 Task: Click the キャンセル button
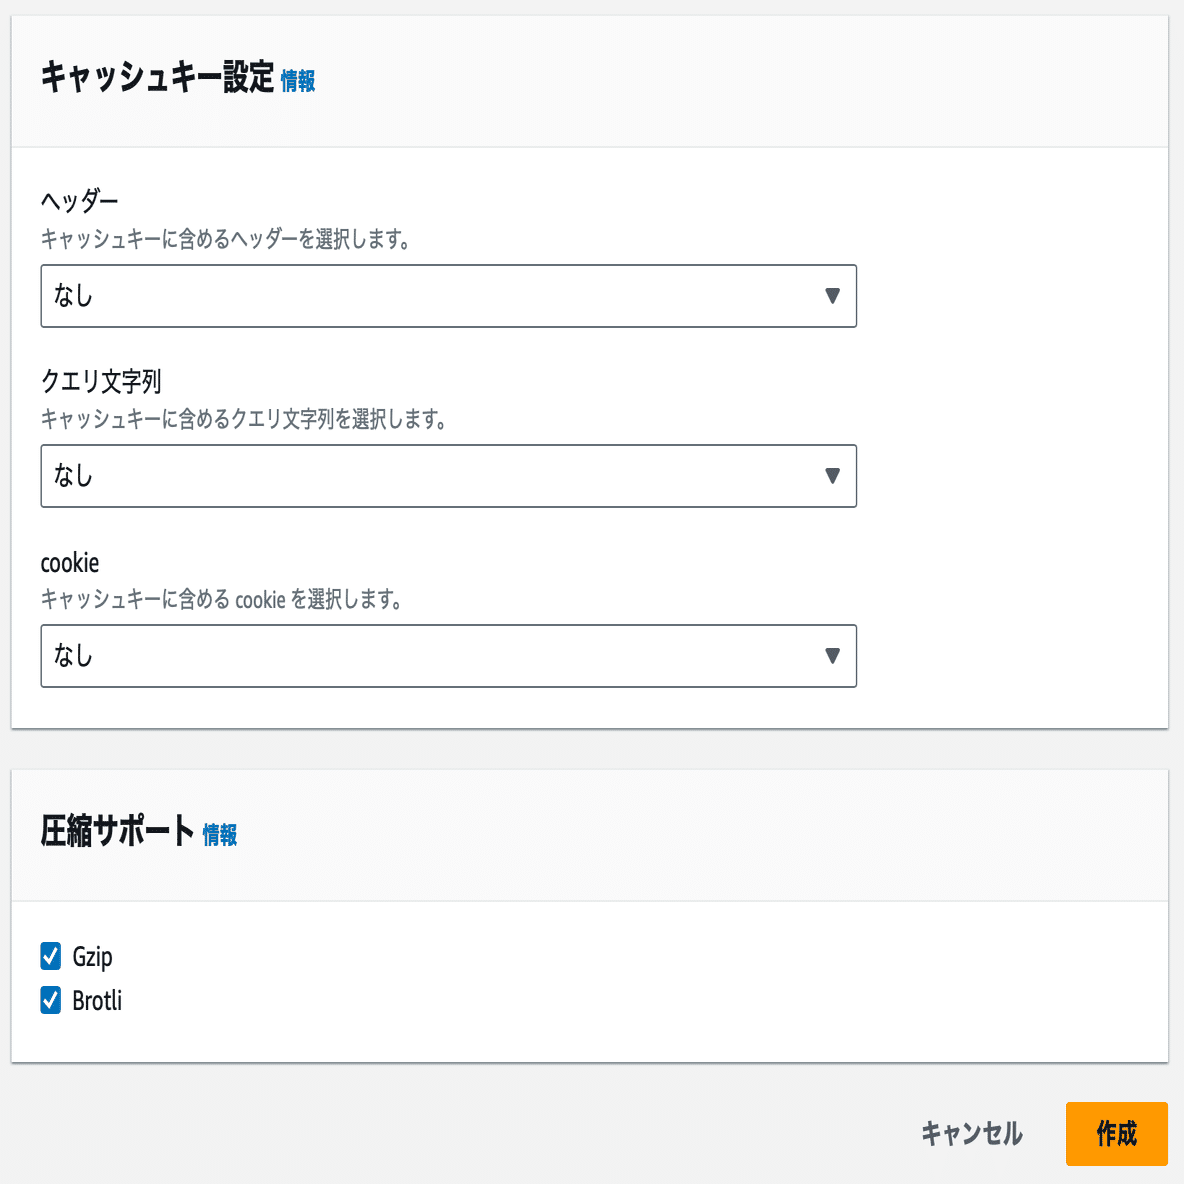pos(971,1134)
